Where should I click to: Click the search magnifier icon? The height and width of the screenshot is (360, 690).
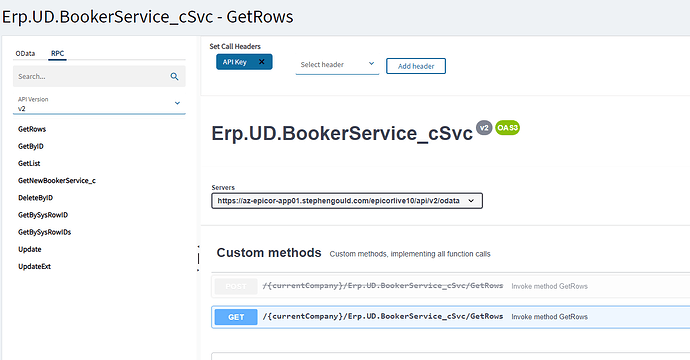click(x=174, y=77)
